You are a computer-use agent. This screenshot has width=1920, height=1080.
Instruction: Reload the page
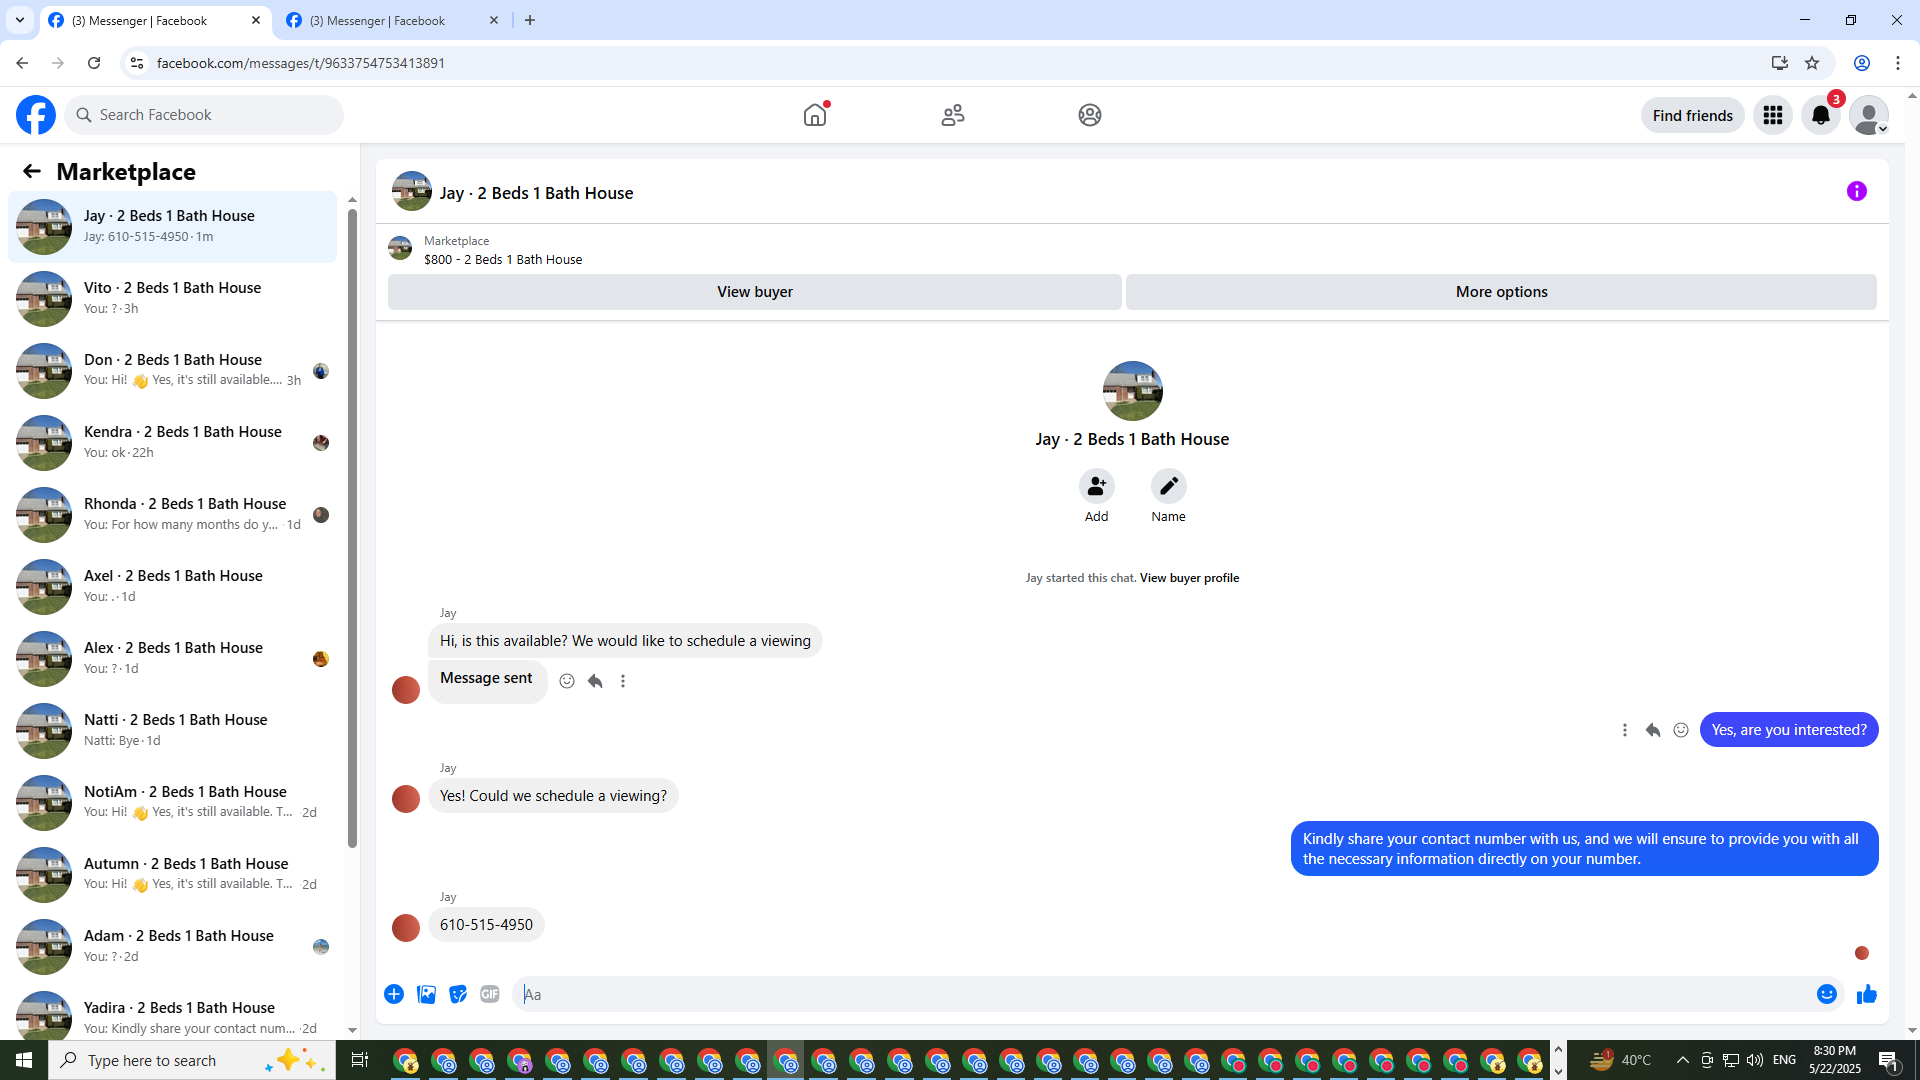click(x=94, y=63)
